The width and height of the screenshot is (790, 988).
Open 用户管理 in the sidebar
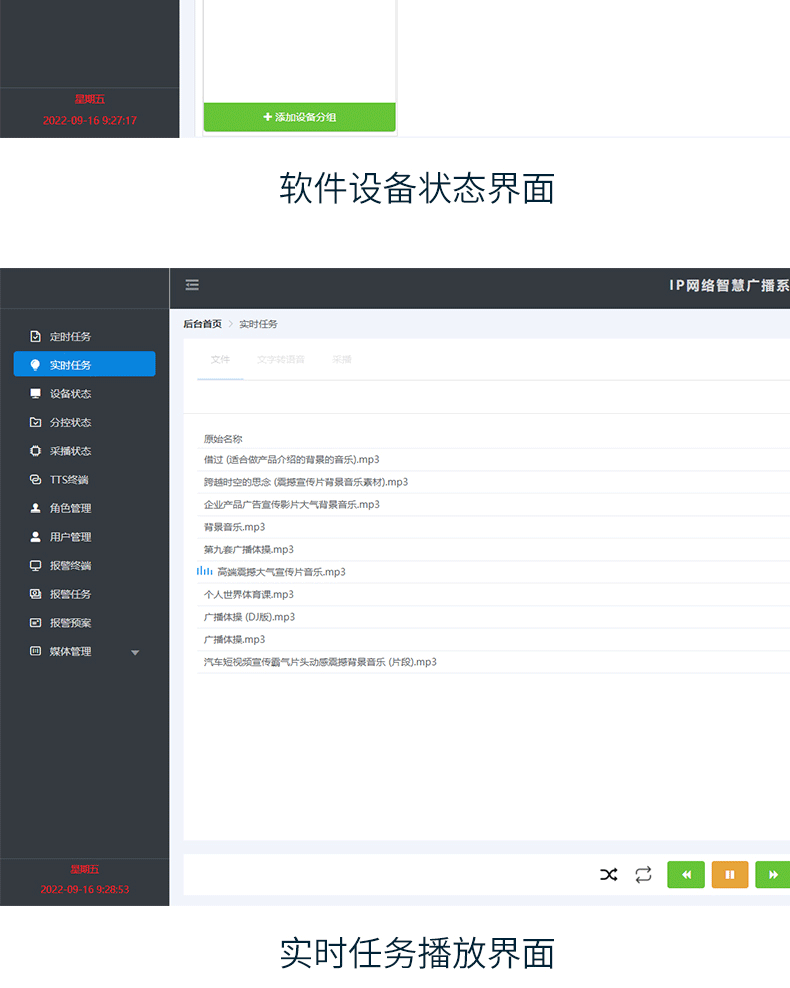70,537
